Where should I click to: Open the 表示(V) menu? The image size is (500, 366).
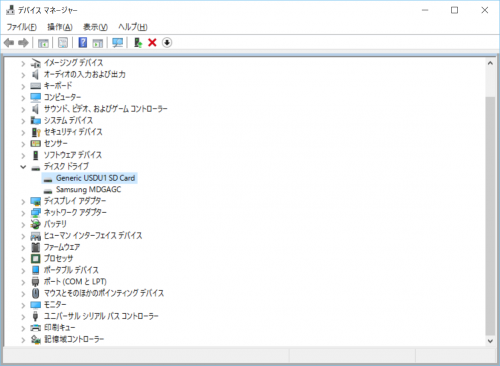click(x=95, y=27)
